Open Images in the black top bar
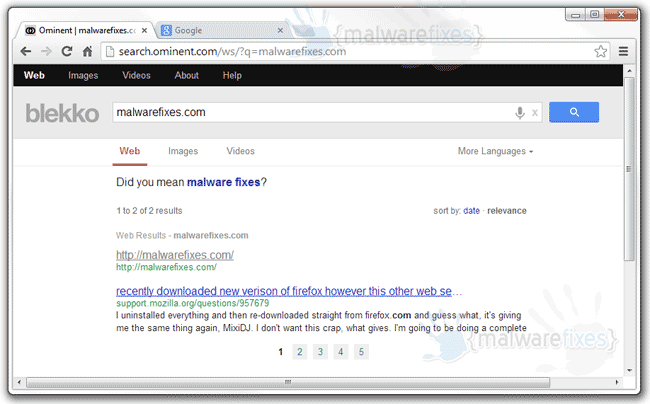The image size is (650, 404). 83,75
